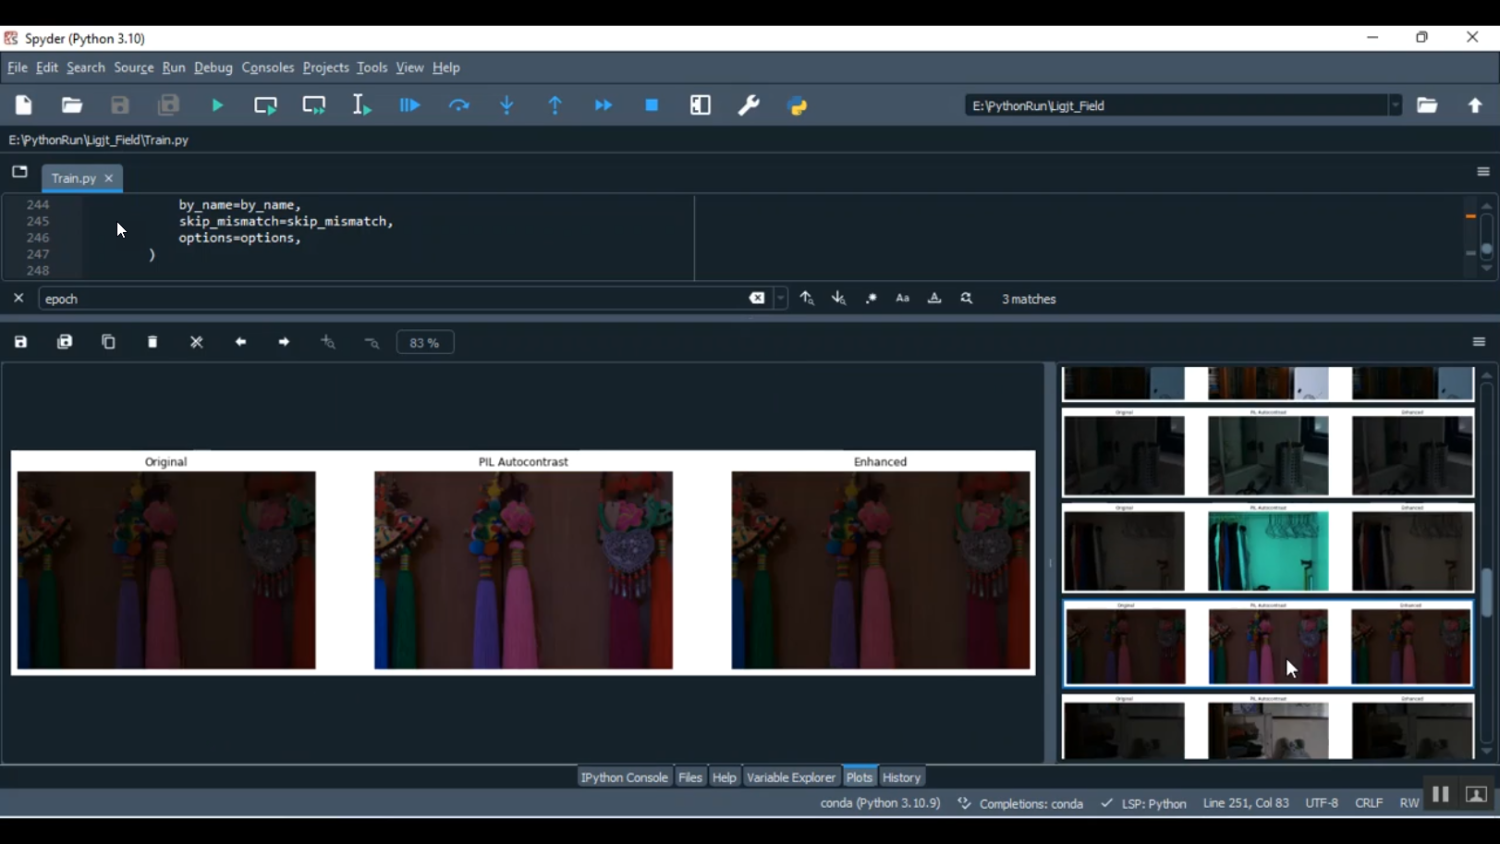Click the Stop debugging square icon
Image resolution: width=1500 pixels, height=844 pixels.
point(652,106)
